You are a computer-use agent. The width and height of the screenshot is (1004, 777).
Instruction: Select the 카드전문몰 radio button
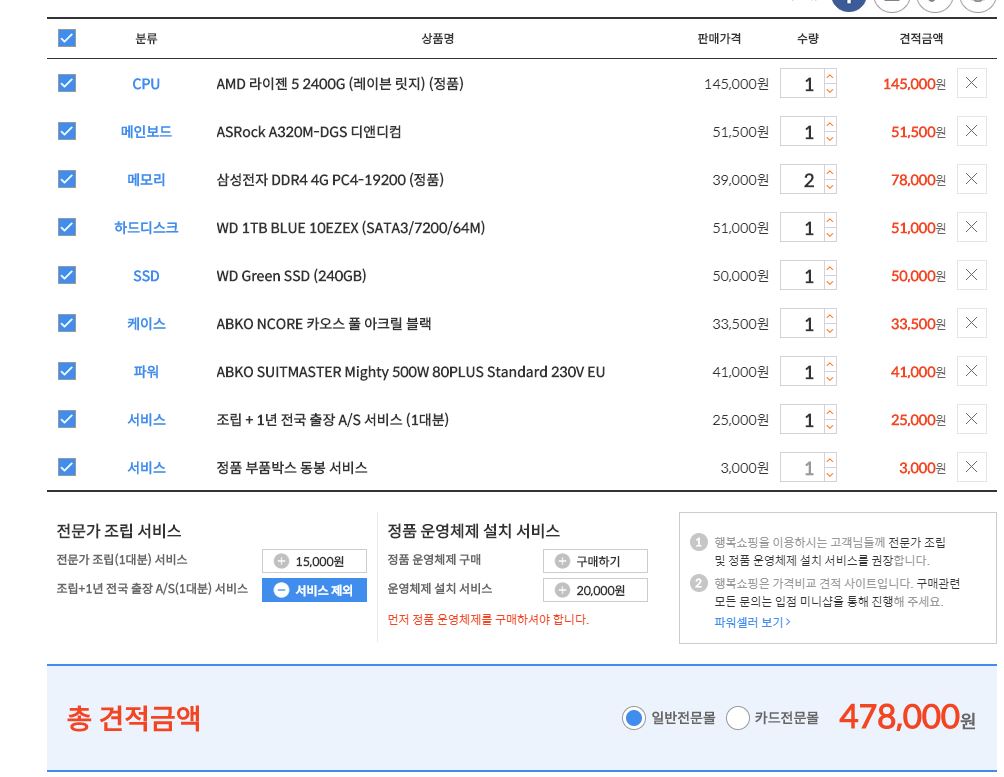click(x=738, y=718)
